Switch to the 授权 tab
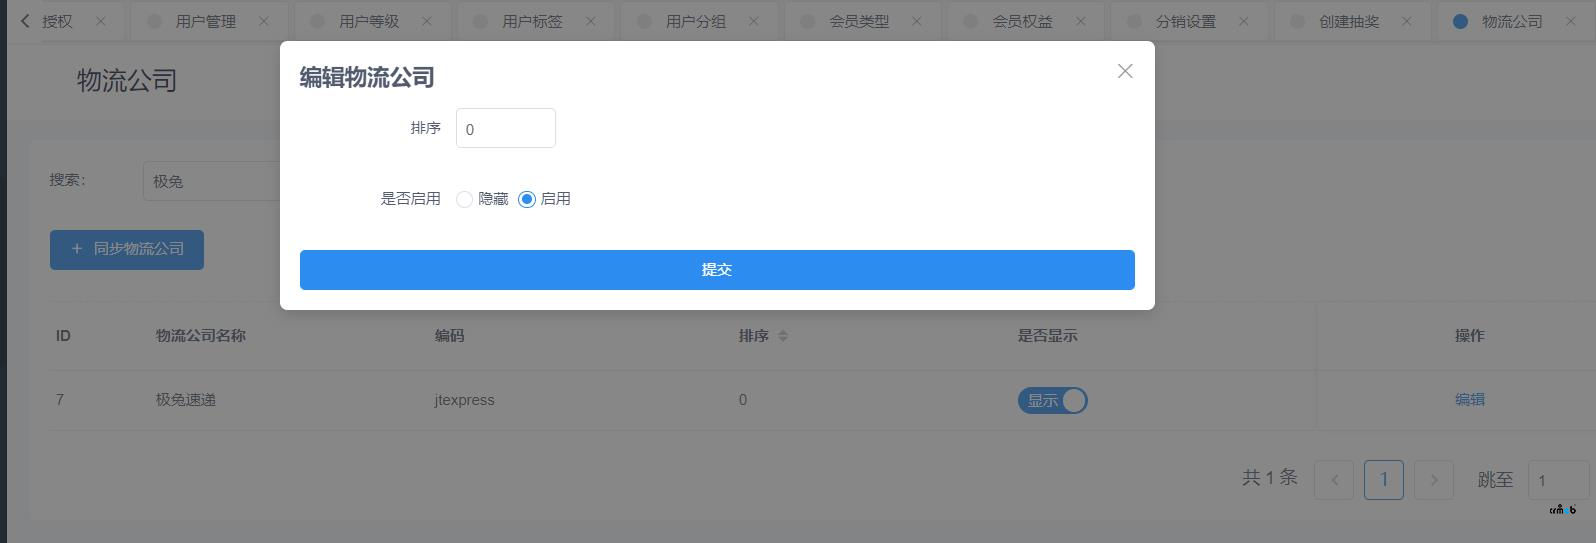The height and width of the screenshot is (543, 1596). click(57, 21)
